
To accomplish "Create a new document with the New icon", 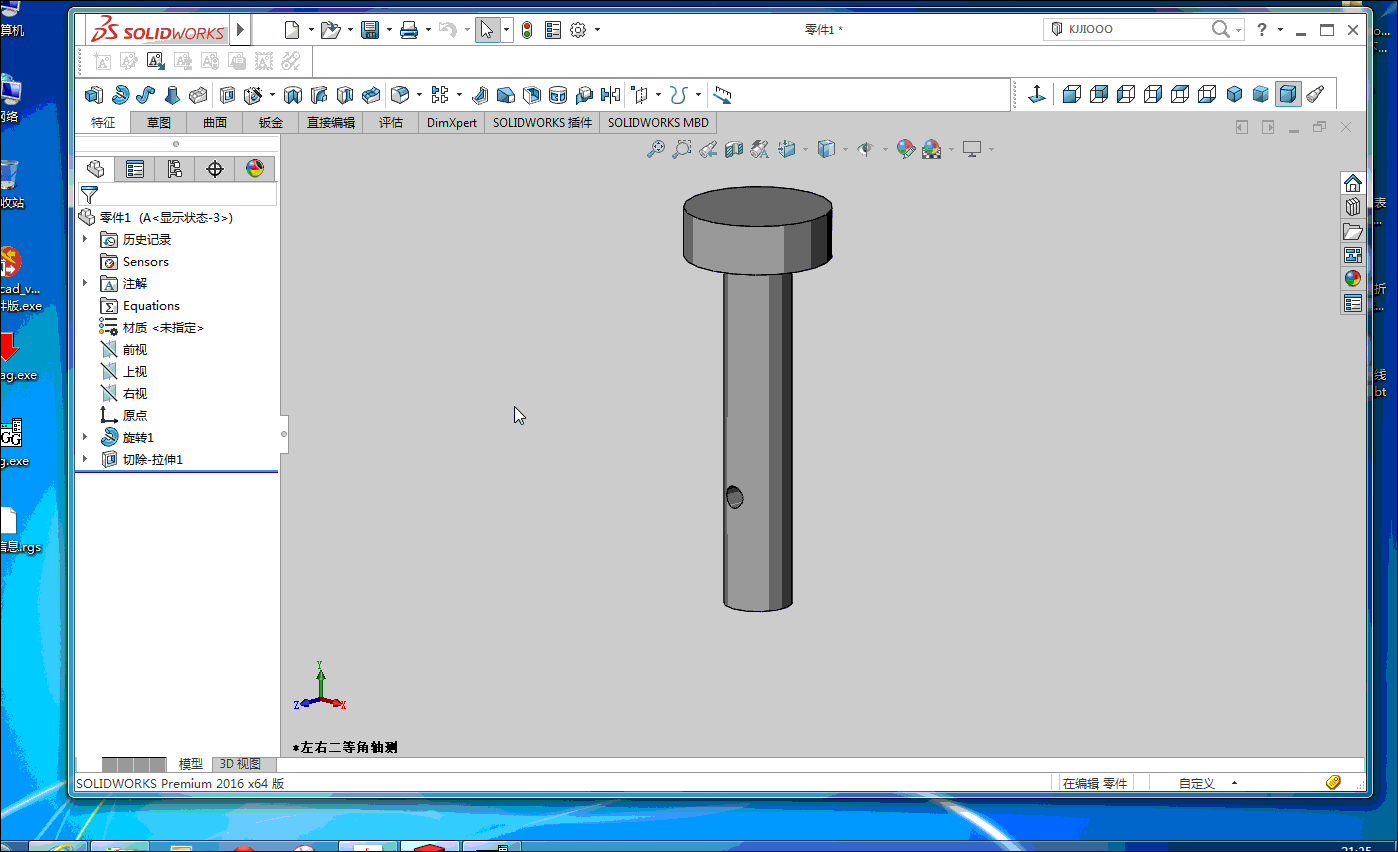I will click(x=292, y=30).
